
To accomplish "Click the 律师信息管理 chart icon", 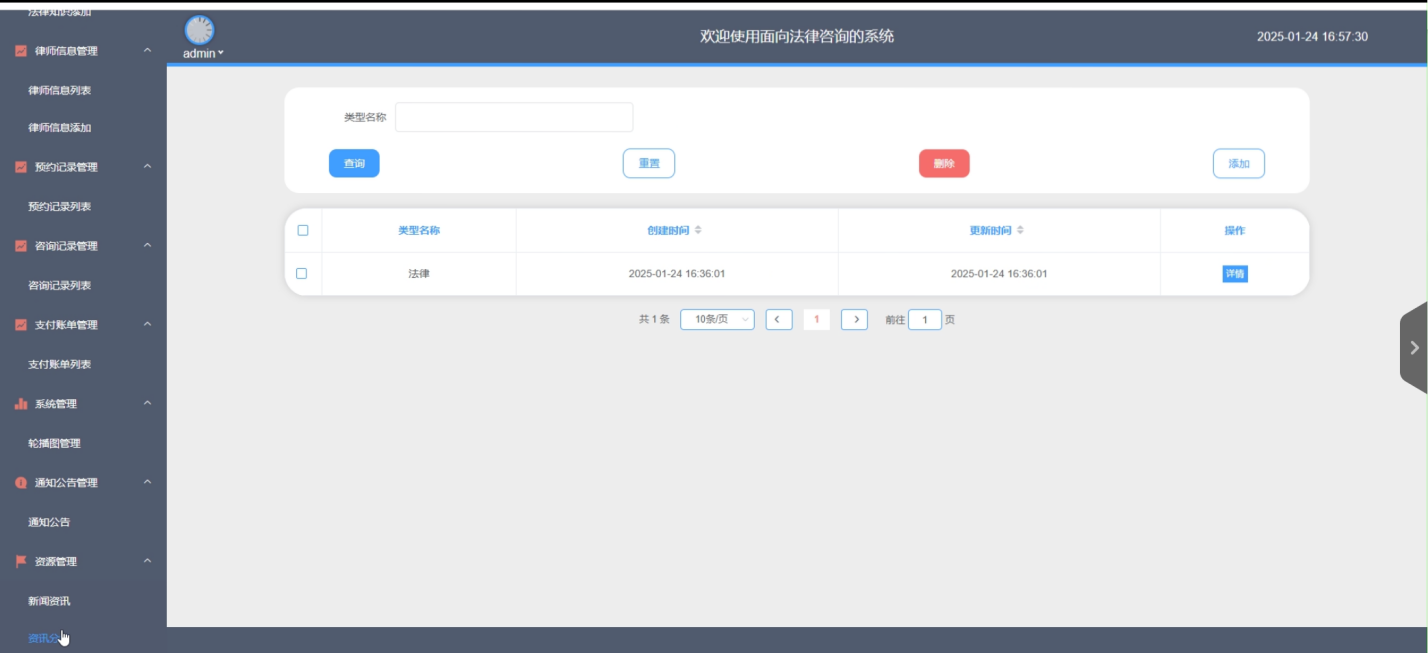I will 21,51.
